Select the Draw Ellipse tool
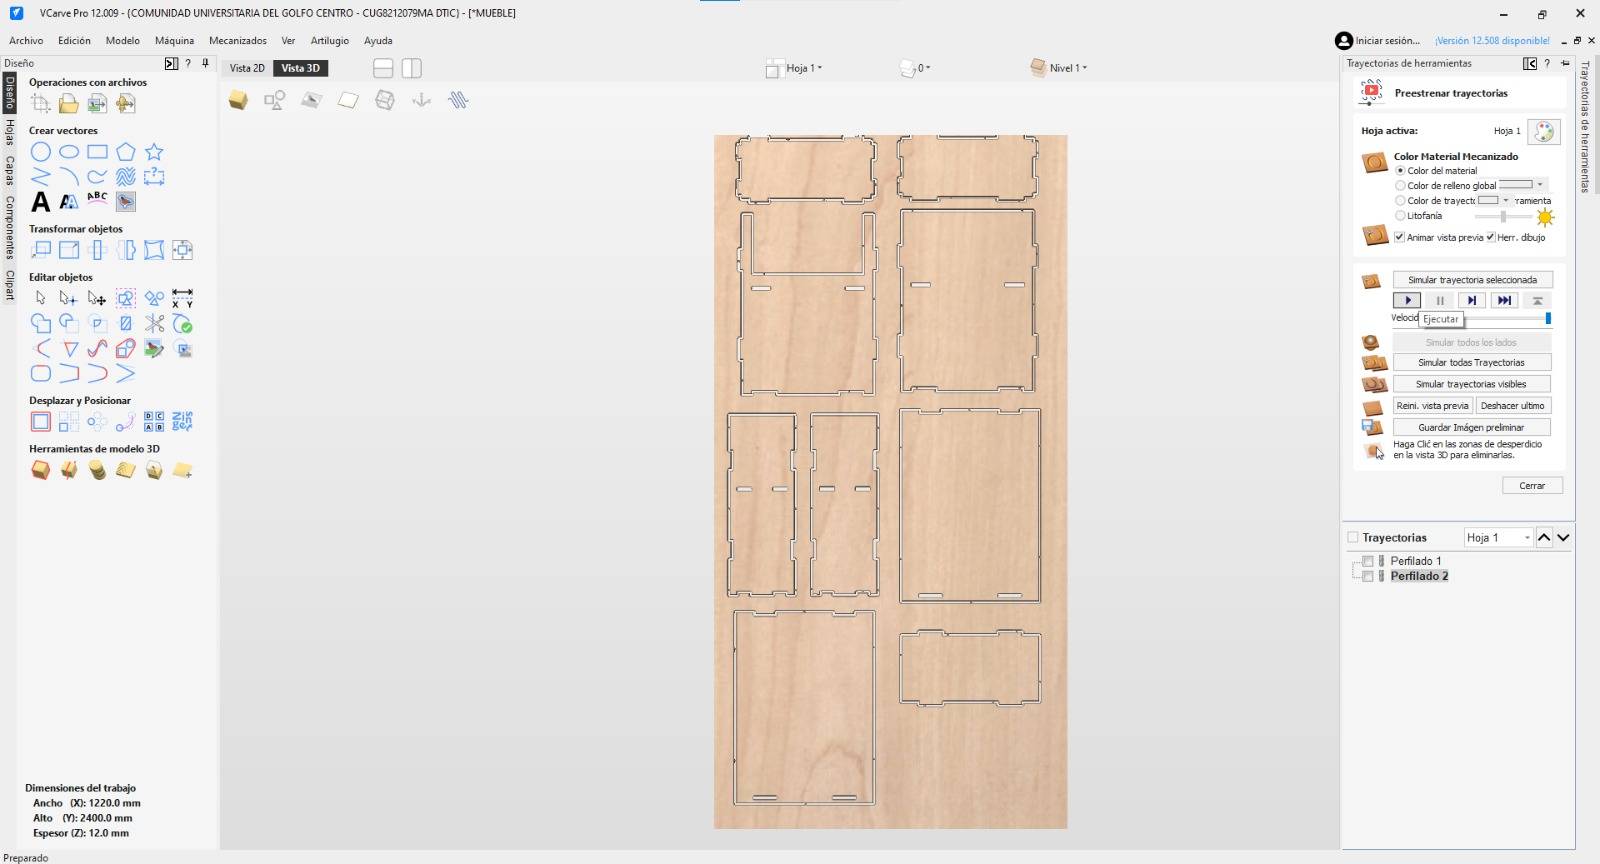This screenshot has width=1600, height=864. 69,152
